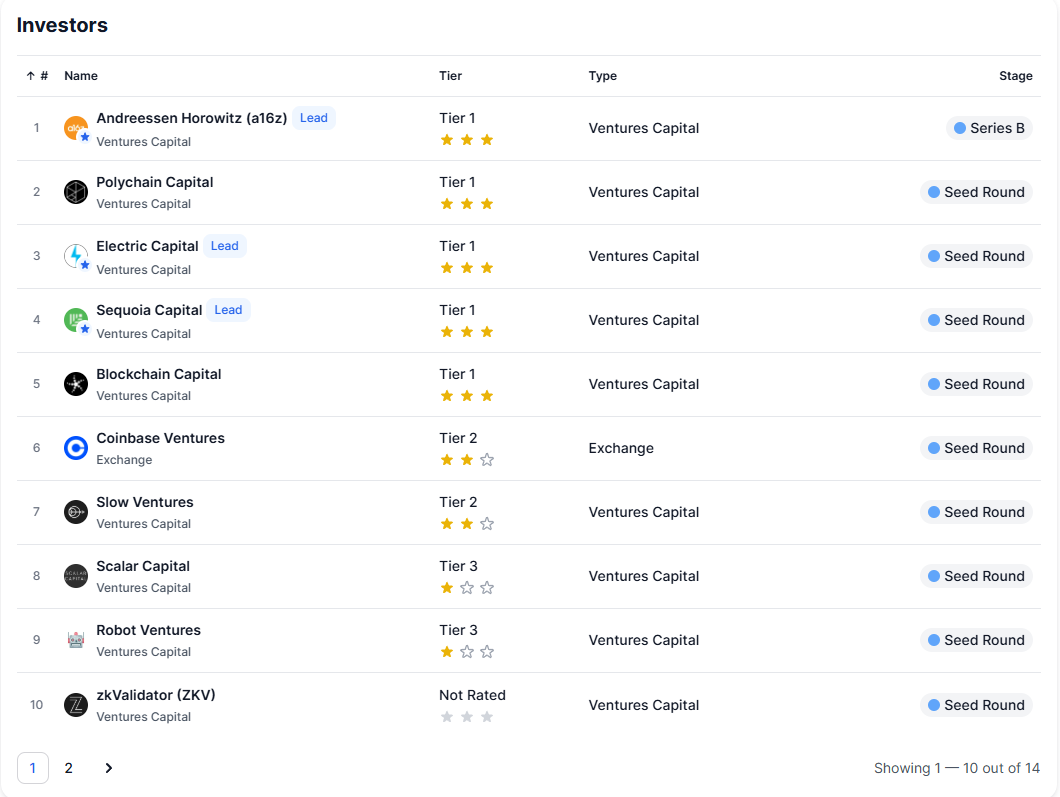Click the Andreessen Horowitz logo icon

[x=76, y=128]
